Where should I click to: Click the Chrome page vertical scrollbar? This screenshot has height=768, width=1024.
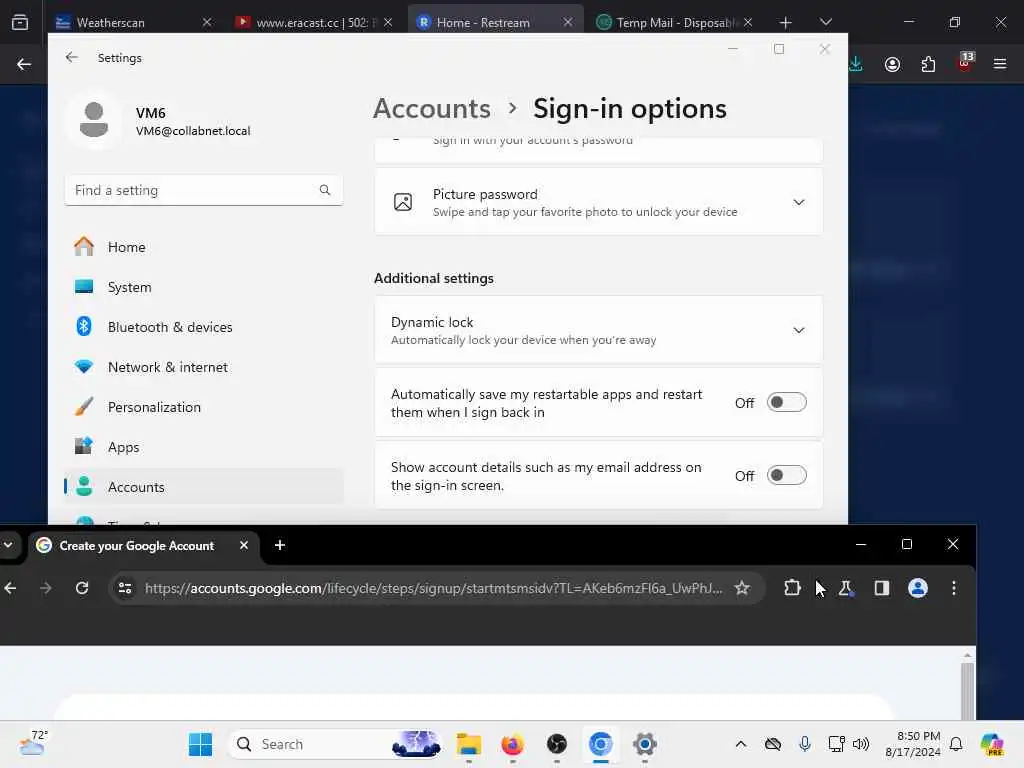pyautogui.click(x=967, y=690)
